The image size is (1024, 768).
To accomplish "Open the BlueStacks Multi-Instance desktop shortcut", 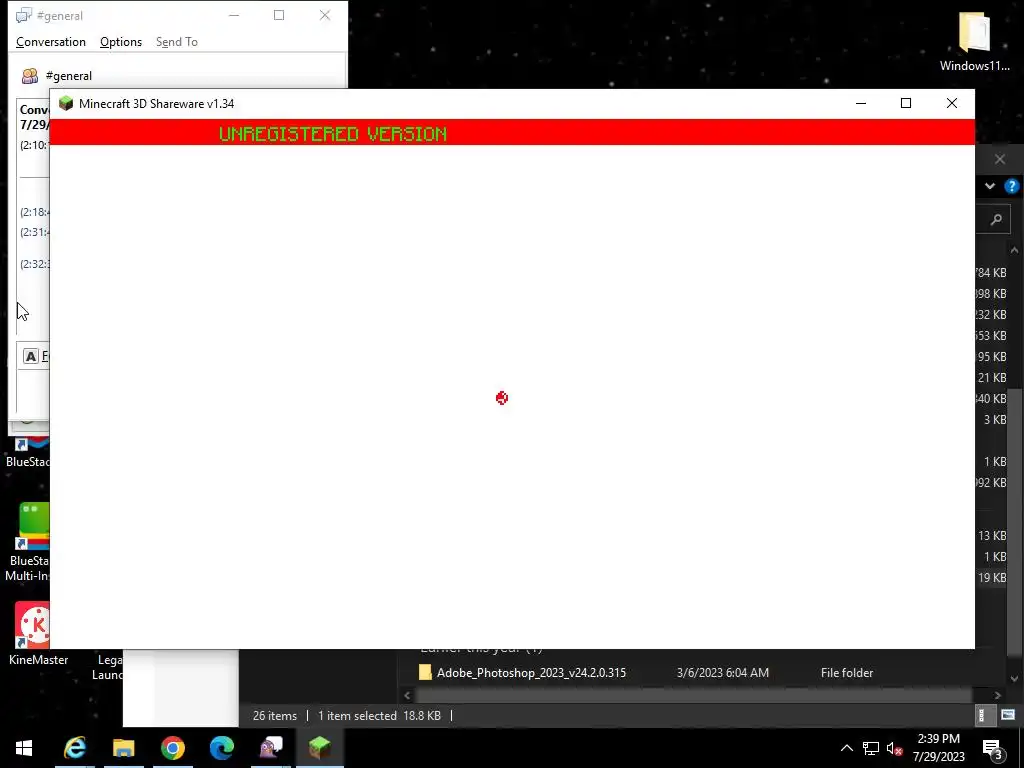I will click(x=27, y=542).
